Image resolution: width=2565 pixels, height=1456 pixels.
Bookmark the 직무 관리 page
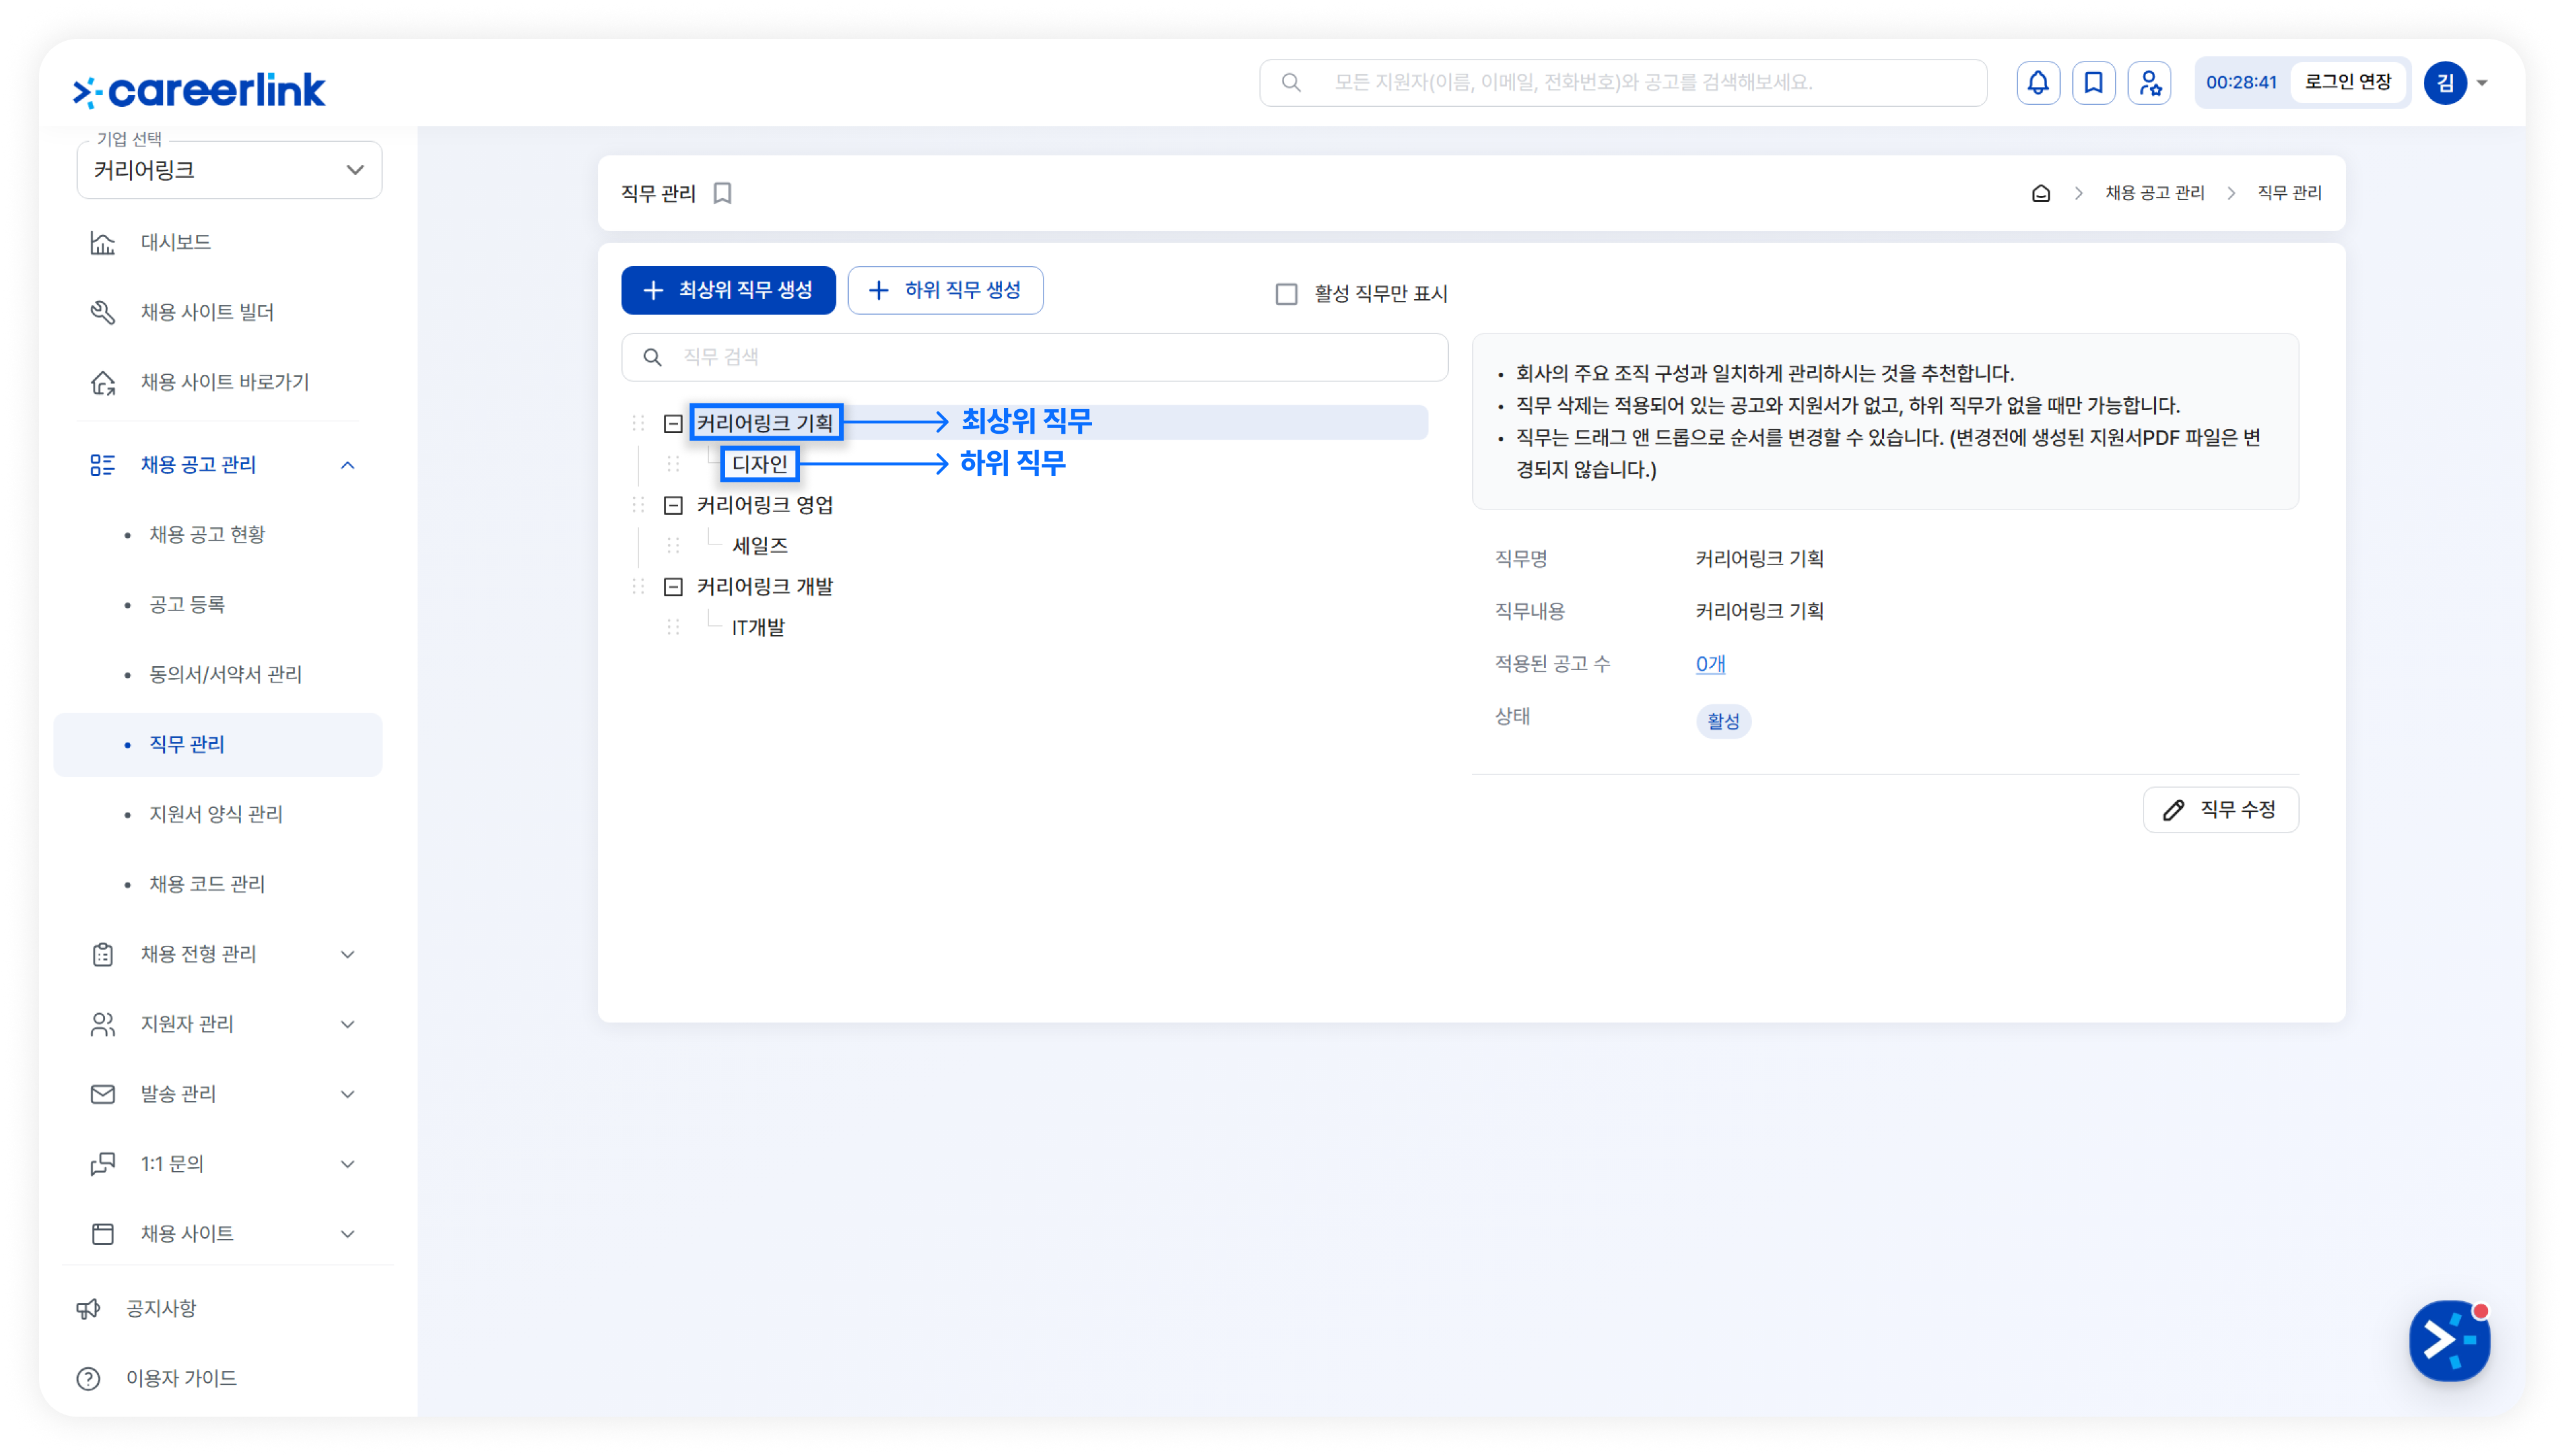(723, 193)
